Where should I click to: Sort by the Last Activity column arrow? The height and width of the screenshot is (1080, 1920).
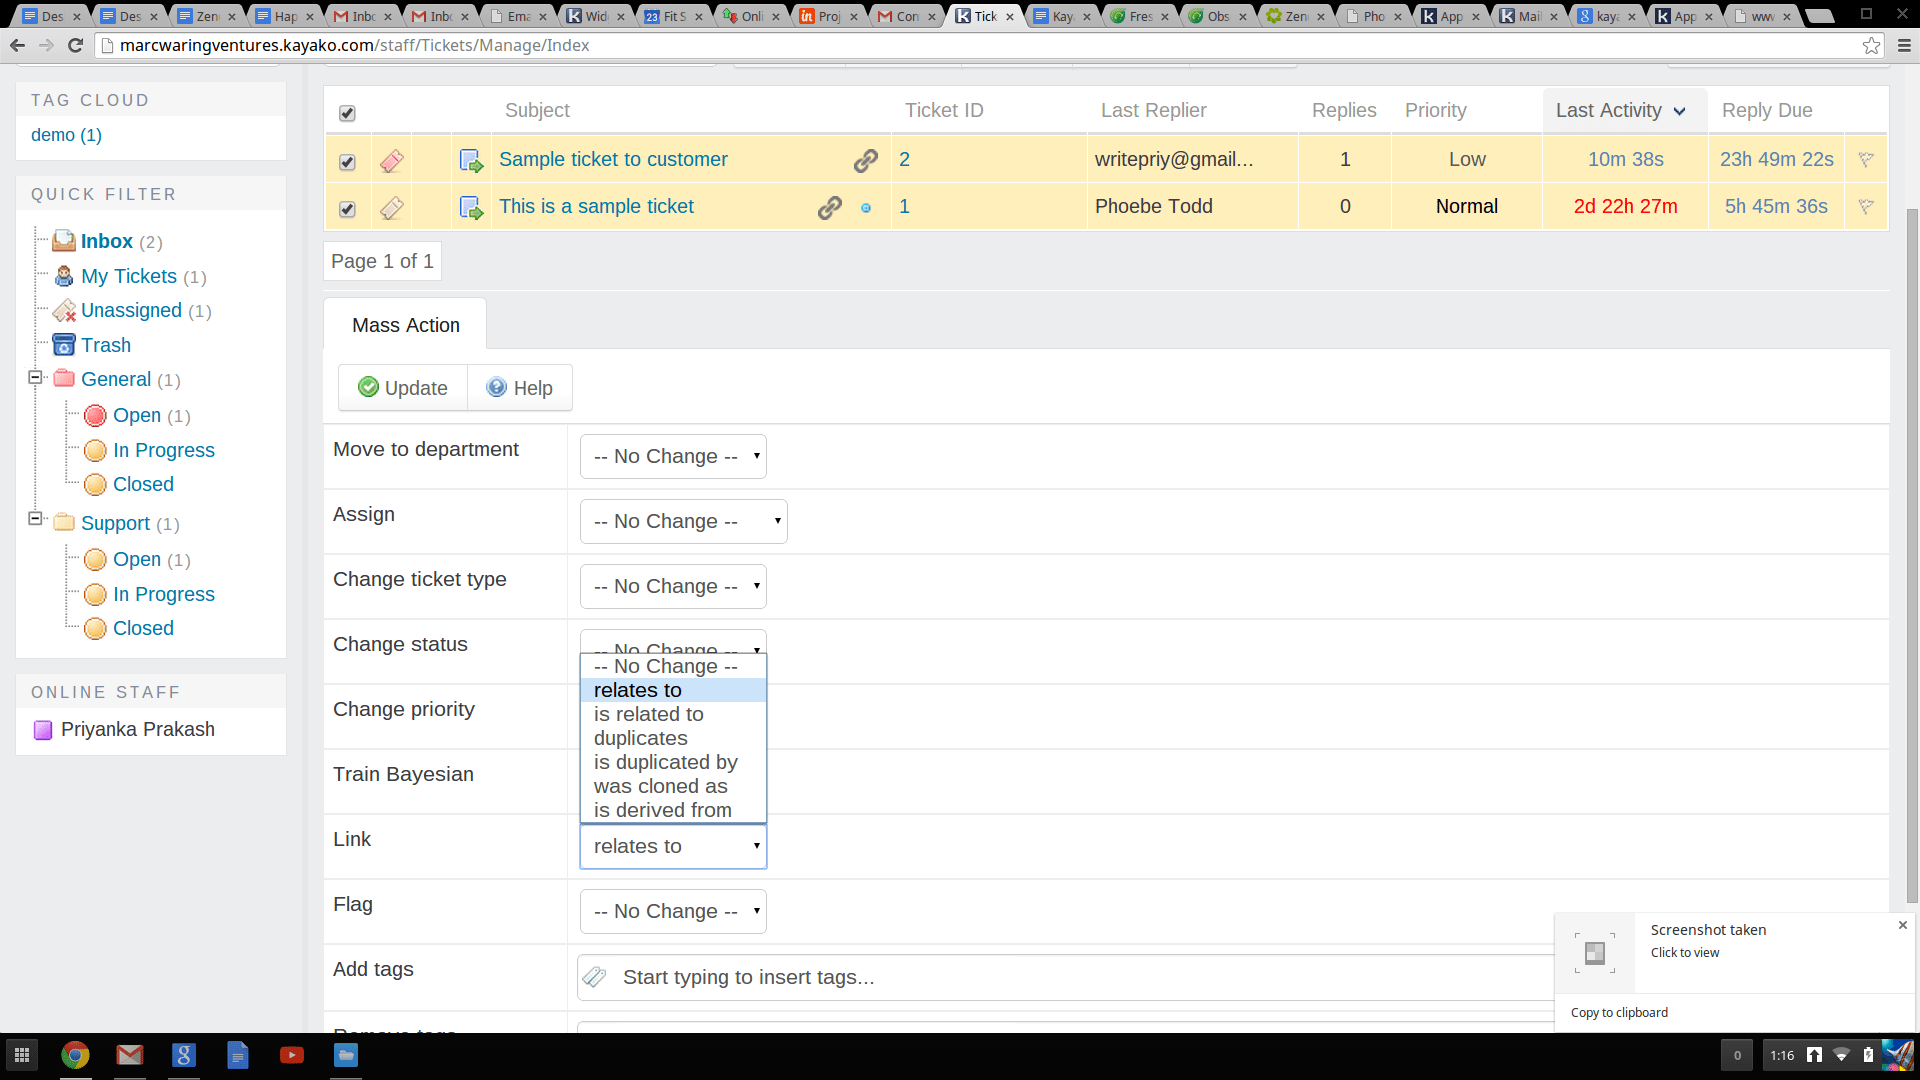click(x=1680, y=111)
